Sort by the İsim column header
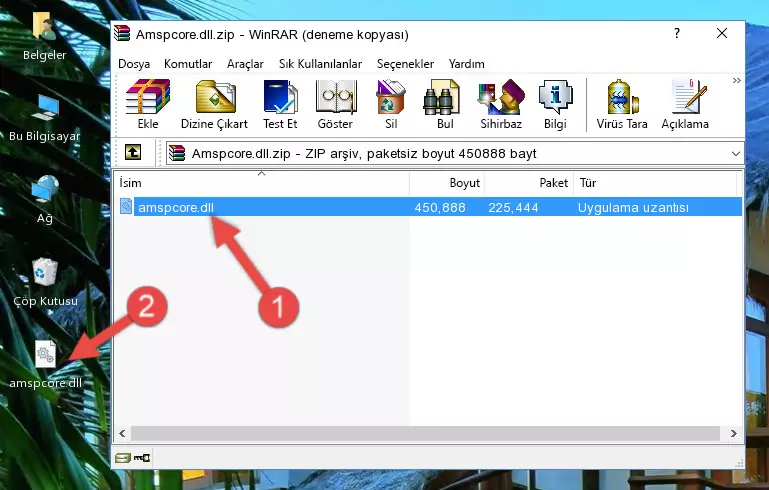769x490 pixels. tap(262, 182)
